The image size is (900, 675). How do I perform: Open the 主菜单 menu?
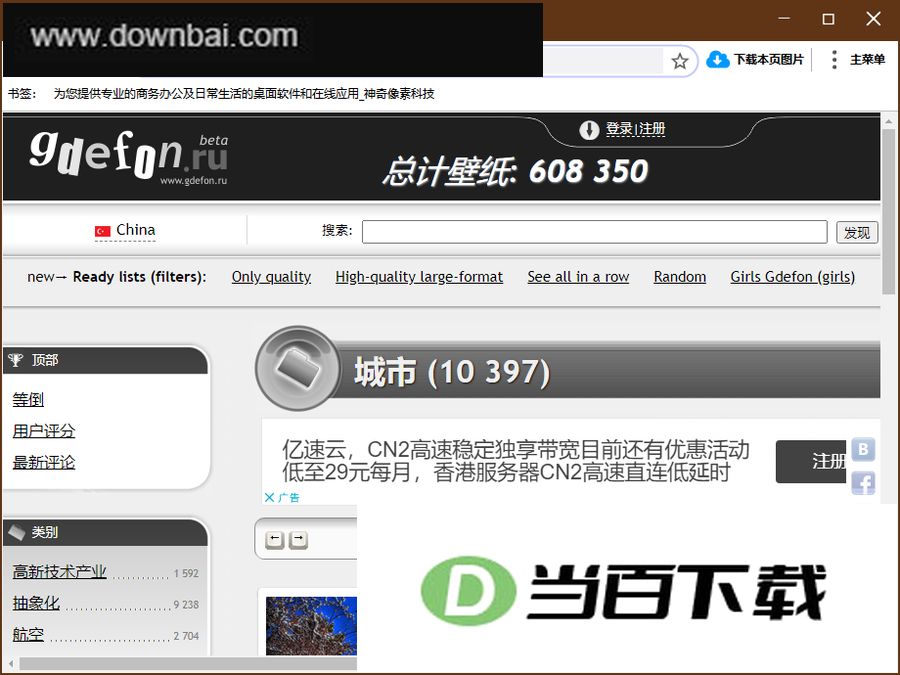pos(867,59)
